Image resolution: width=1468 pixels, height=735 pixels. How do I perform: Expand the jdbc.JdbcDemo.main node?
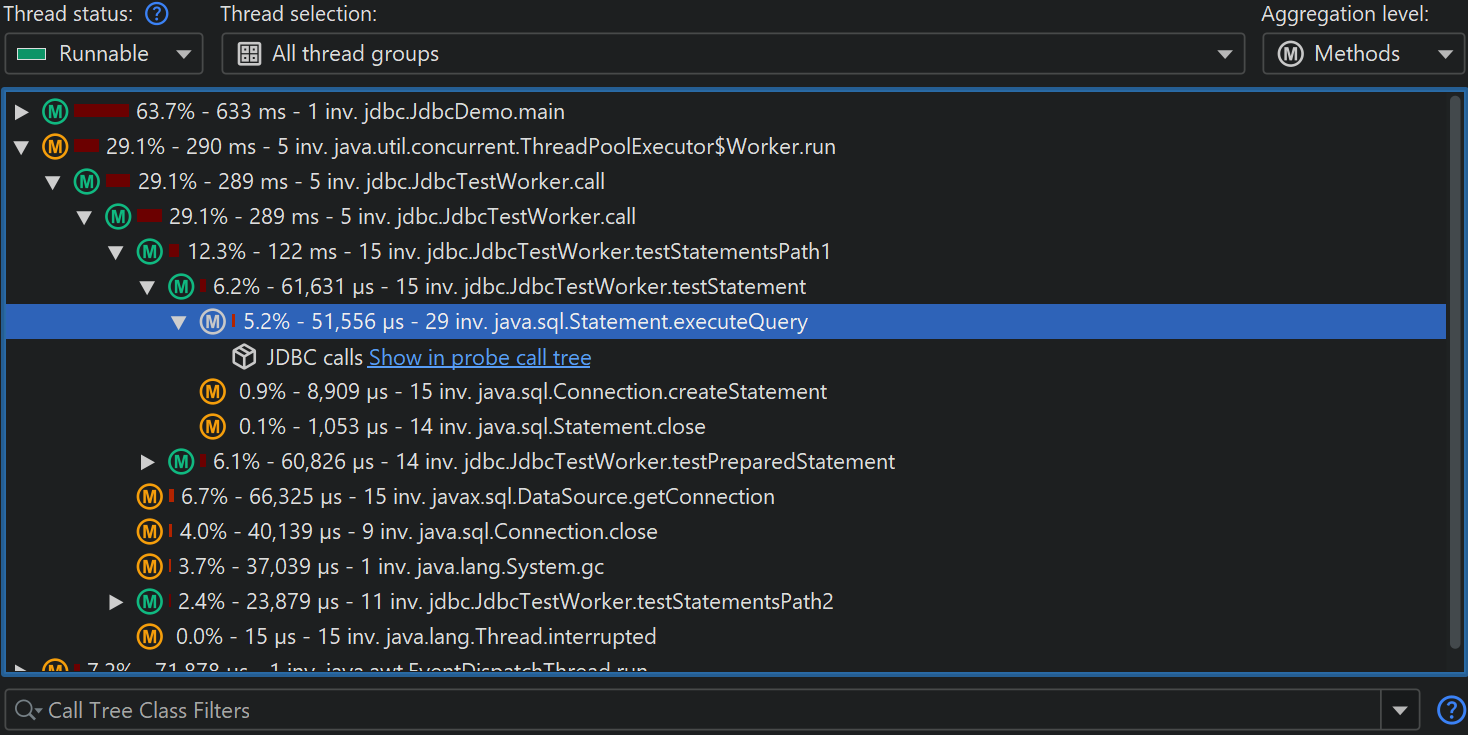click(x=22, y=112)
